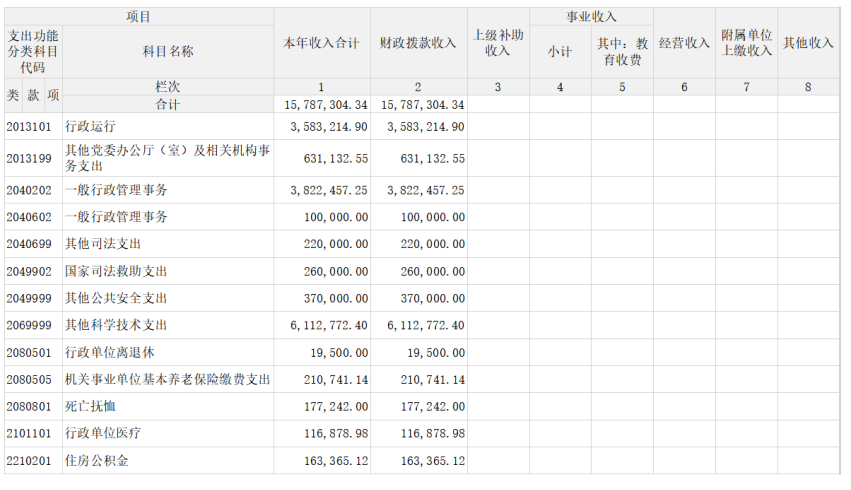Click the 事业收入 merged header
851x490 pixels.
[x=590, y=17]
